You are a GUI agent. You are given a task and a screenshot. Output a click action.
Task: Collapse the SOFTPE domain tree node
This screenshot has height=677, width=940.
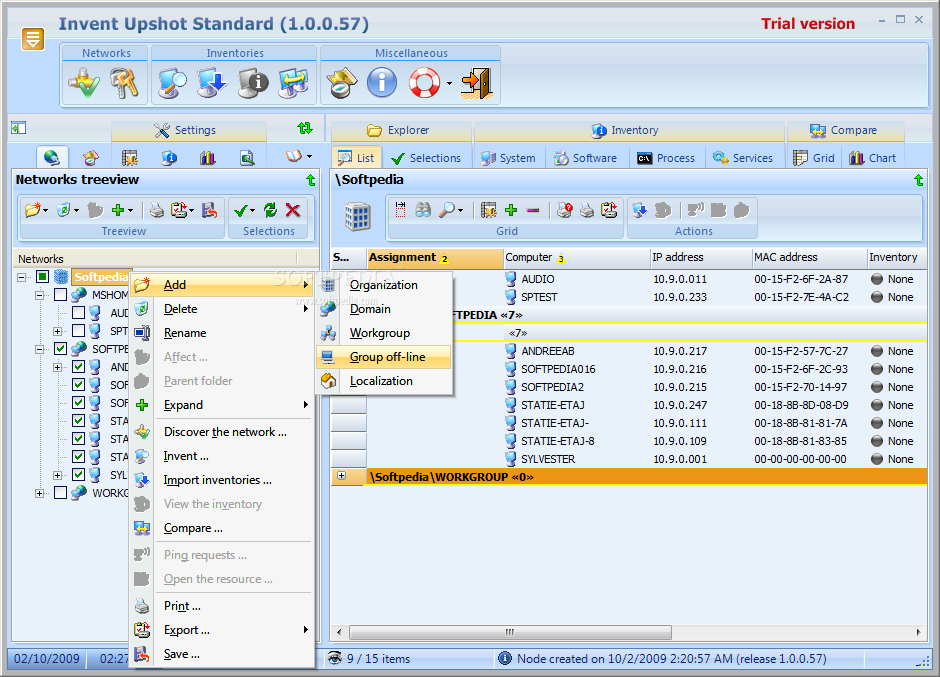(x=40, y=349)
